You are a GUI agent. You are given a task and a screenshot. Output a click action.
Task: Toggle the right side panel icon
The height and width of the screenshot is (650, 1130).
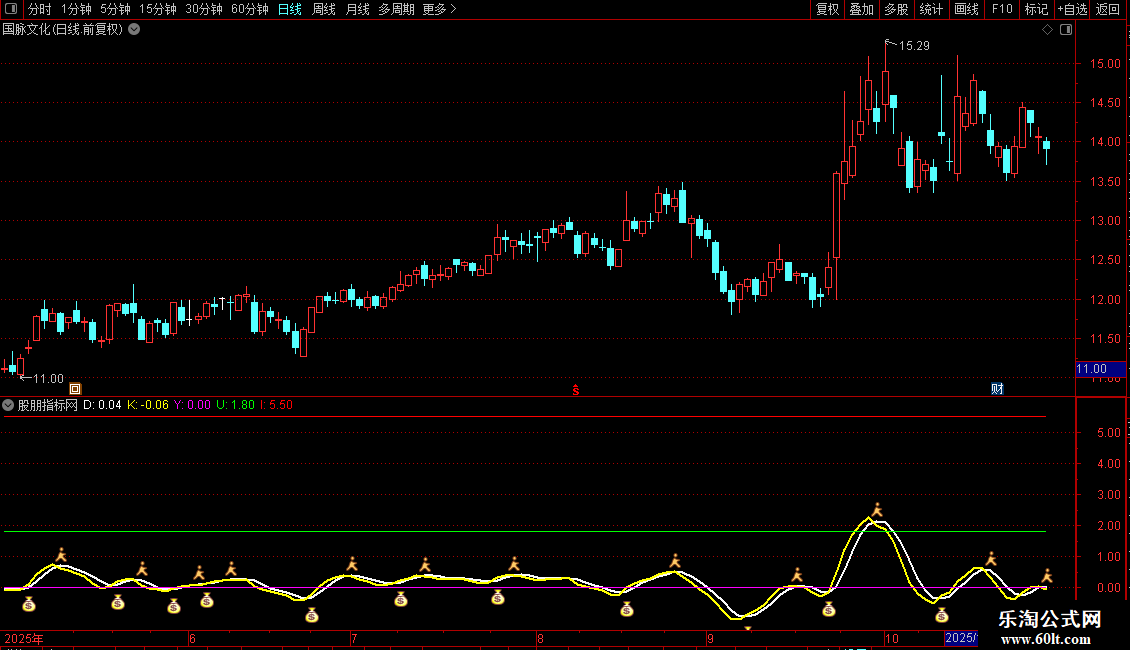pos(1066,30)
